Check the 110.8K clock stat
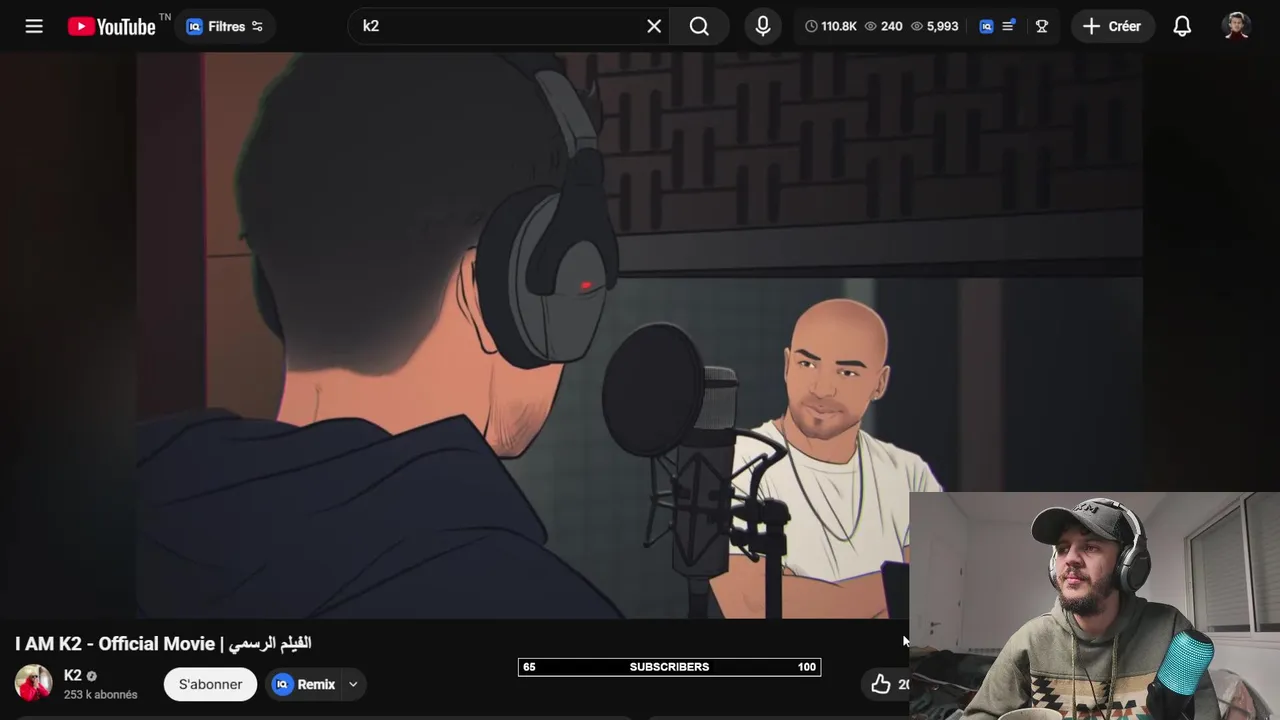The width and height of the screenshot is (1280, 720). [831, 26]
